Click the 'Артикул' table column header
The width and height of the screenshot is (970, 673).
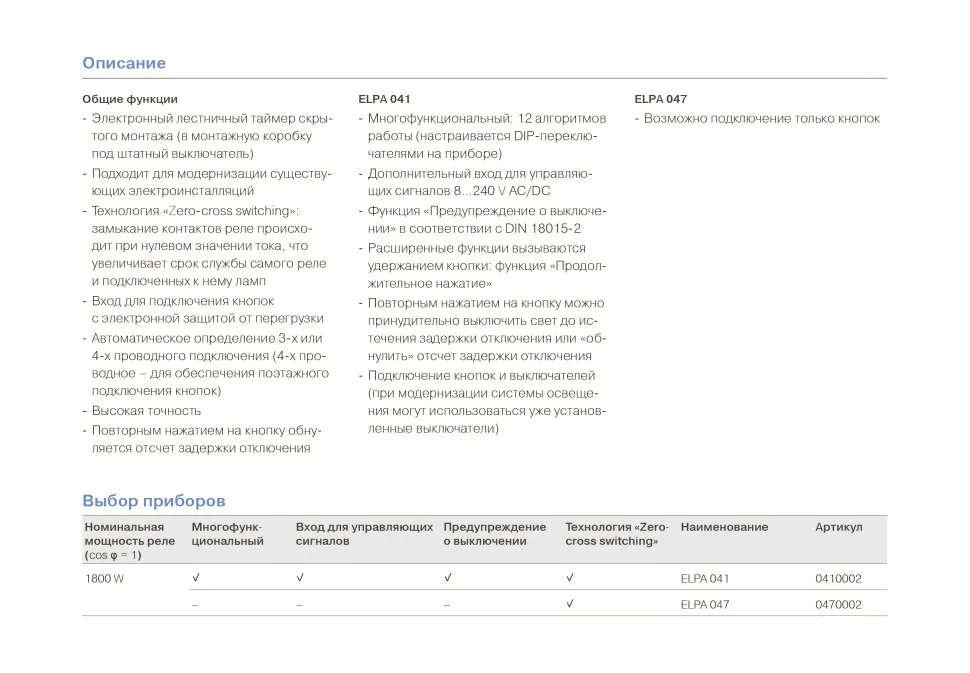(x=838, y=527)
